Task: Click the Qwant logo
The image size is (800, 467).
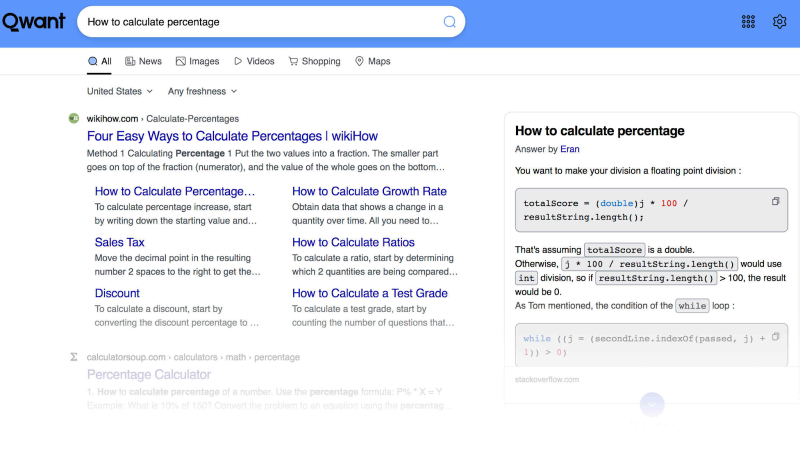Action: pos(32,22)
